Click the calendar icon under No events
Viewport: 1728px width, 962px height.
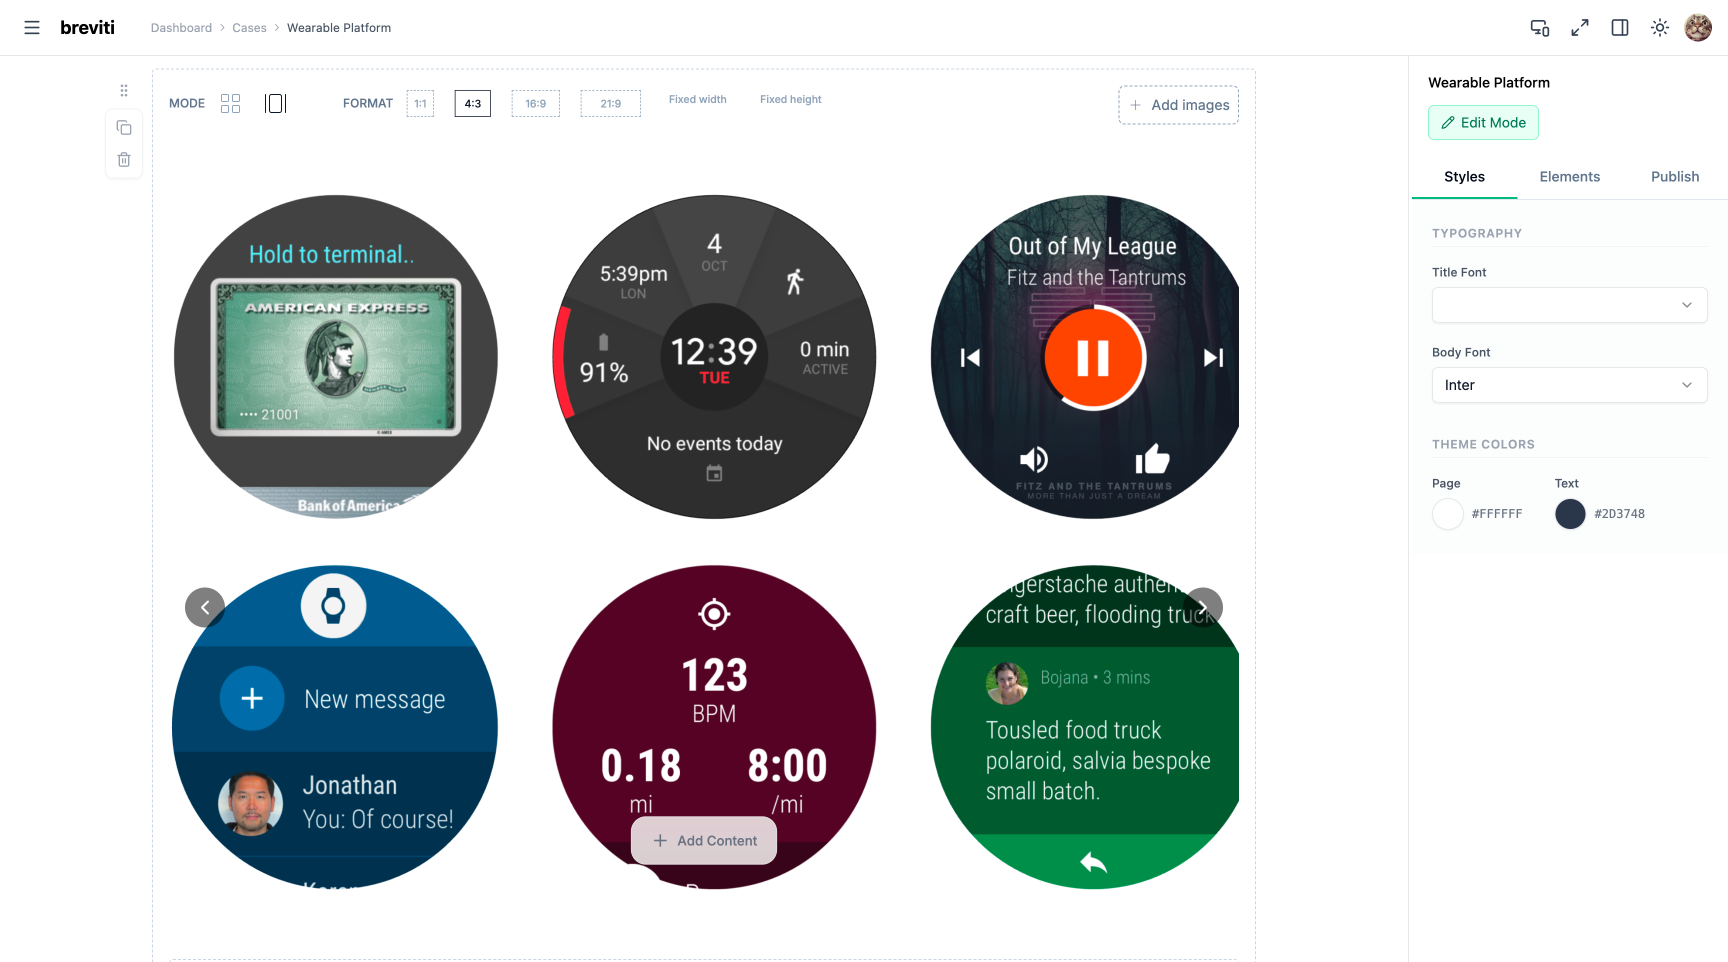click(x=714, y=473)
